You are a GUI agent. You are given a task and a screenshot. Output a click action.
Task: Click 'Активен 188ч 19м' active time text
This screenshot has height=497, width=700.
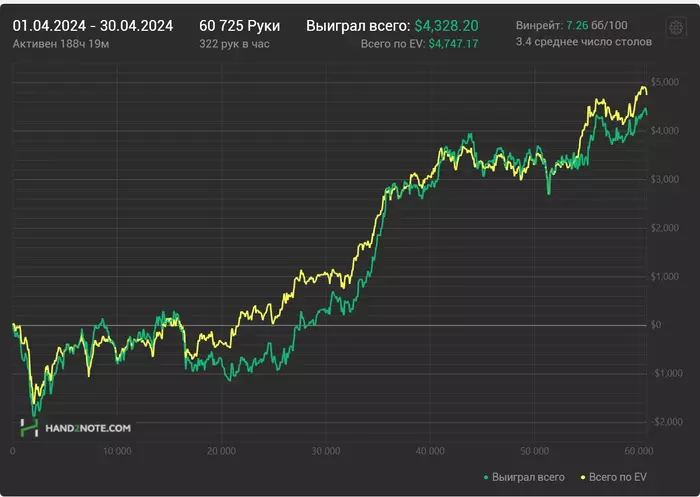pyautogui.click(x=62, y=44)
